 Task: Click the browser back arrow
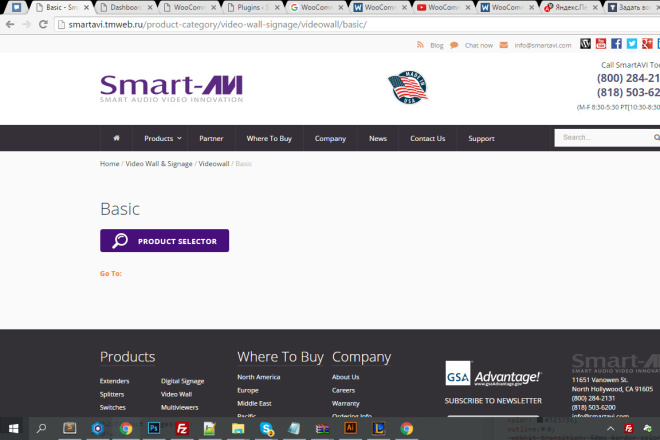tap(10, 24)
